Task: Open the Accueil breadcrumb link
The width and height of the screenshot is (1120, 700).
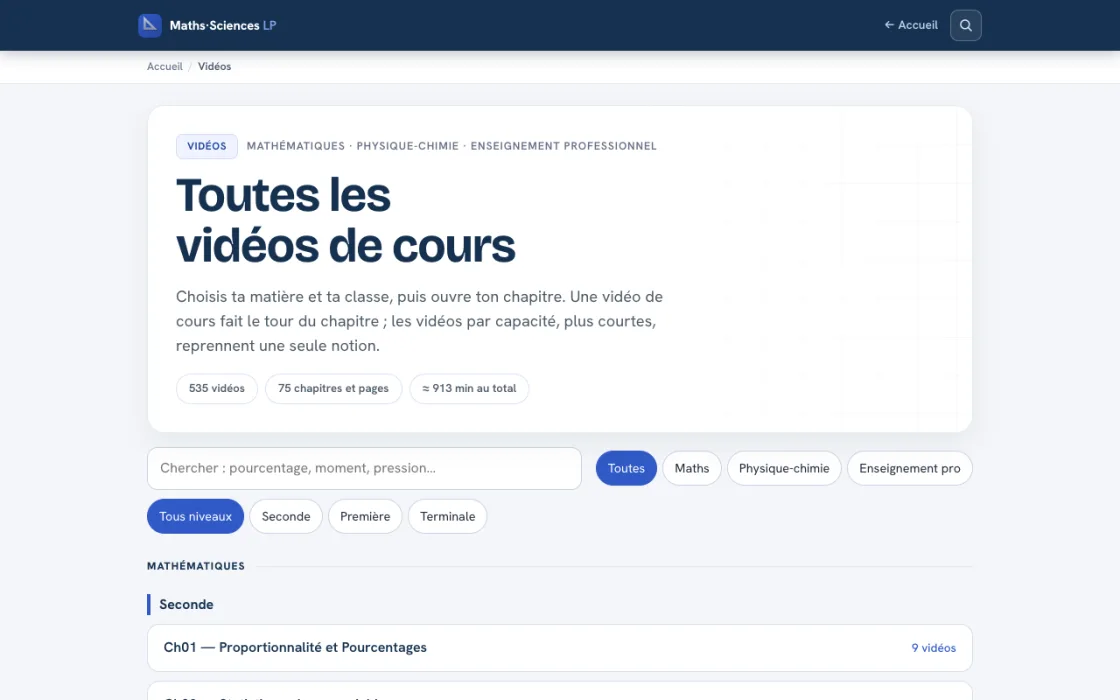Action: coord(165,66)
